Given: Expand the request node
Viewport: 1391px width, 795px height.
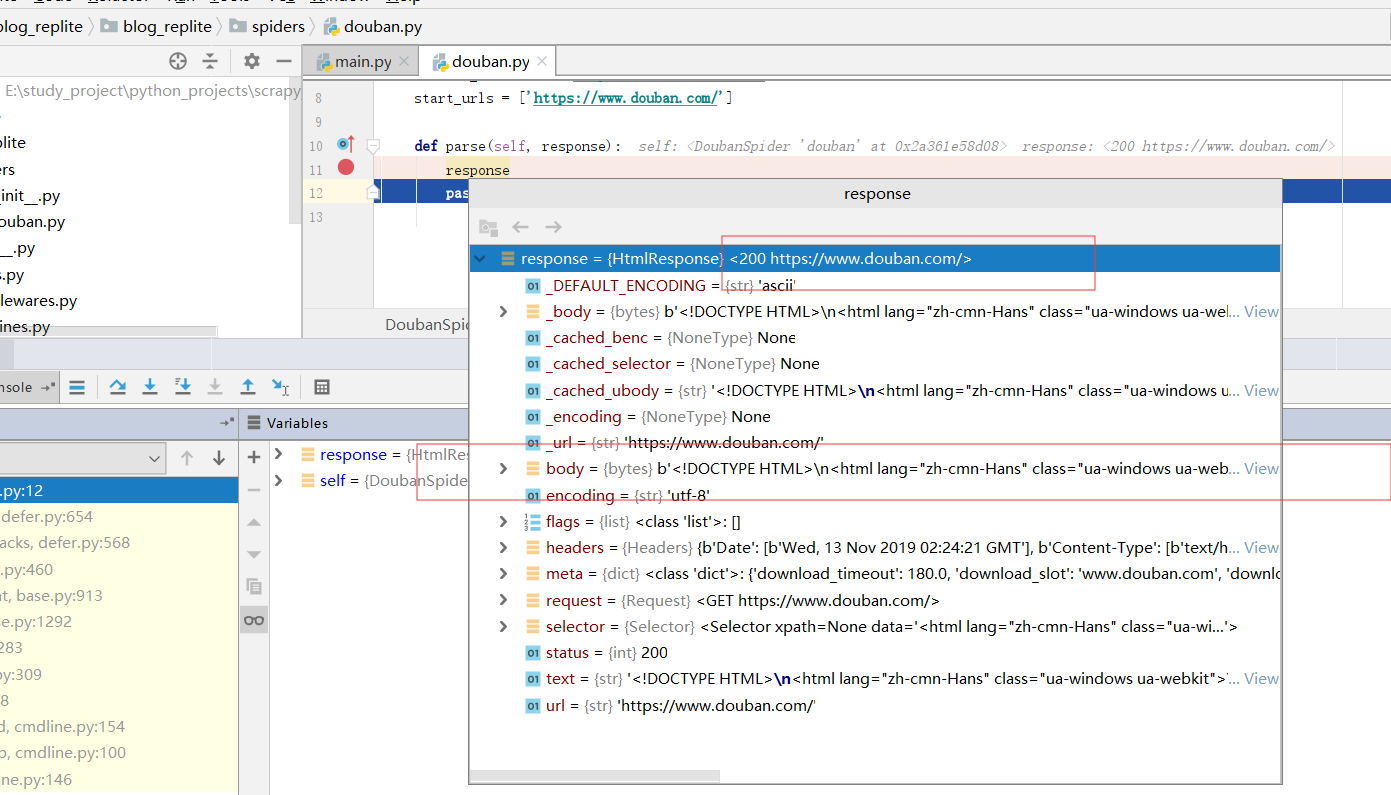Looking at the screenshot, I should [504, 601].
